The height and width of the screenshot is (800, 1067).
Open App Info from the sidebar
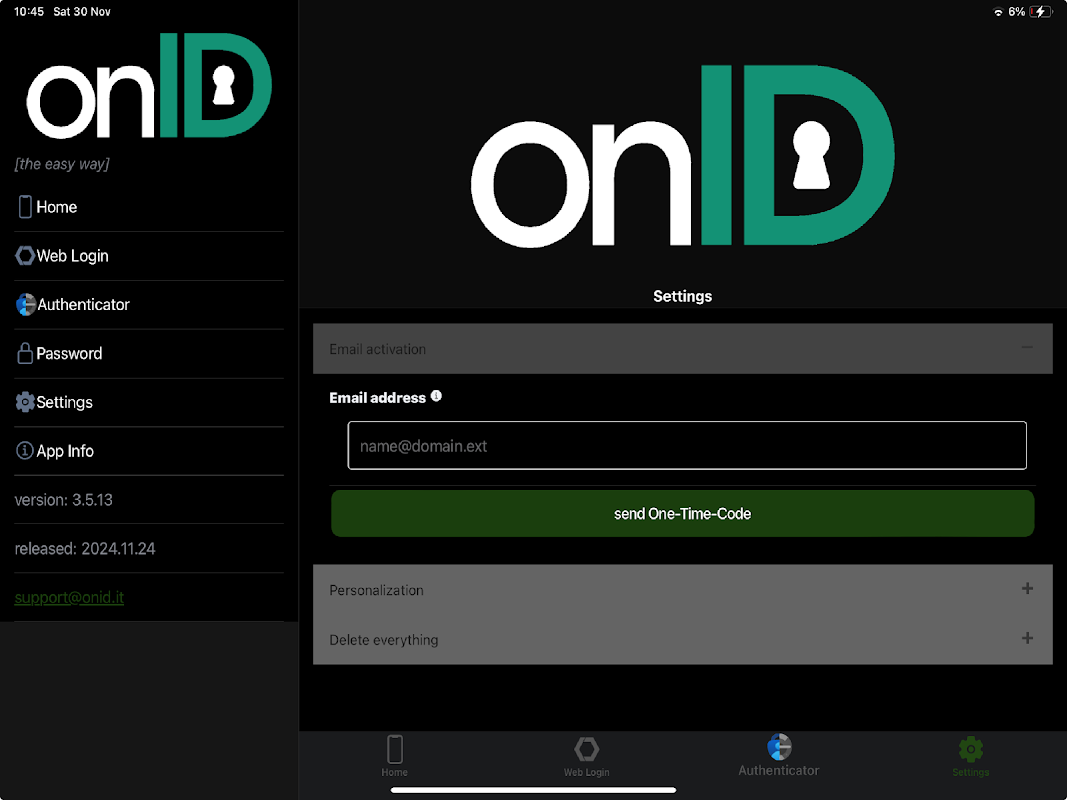pyautogui.click(x=148, y=451)
